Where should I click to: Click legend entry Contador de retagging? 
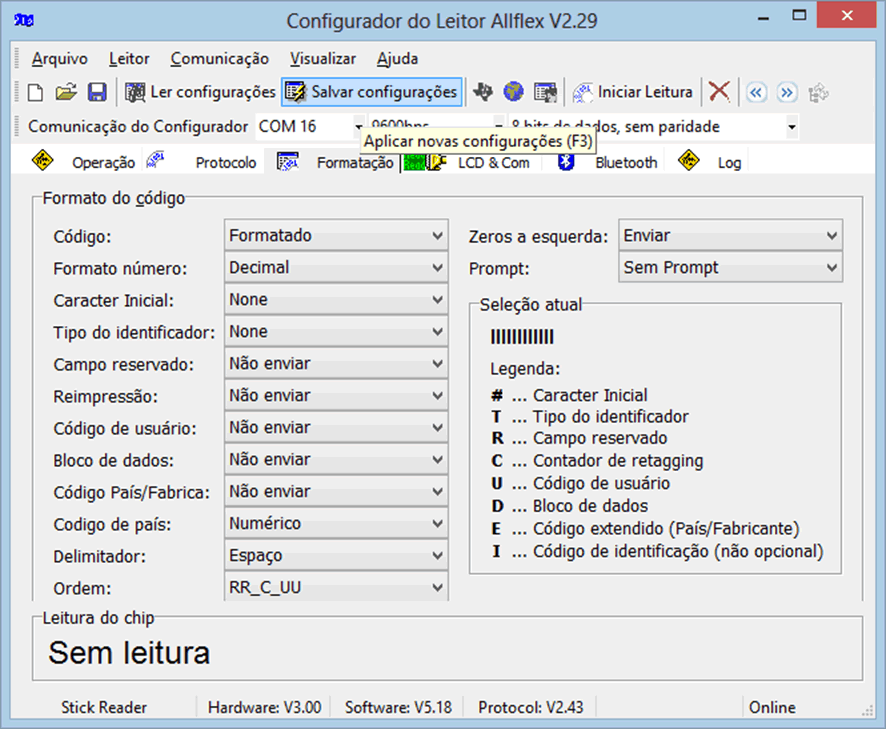618,461
